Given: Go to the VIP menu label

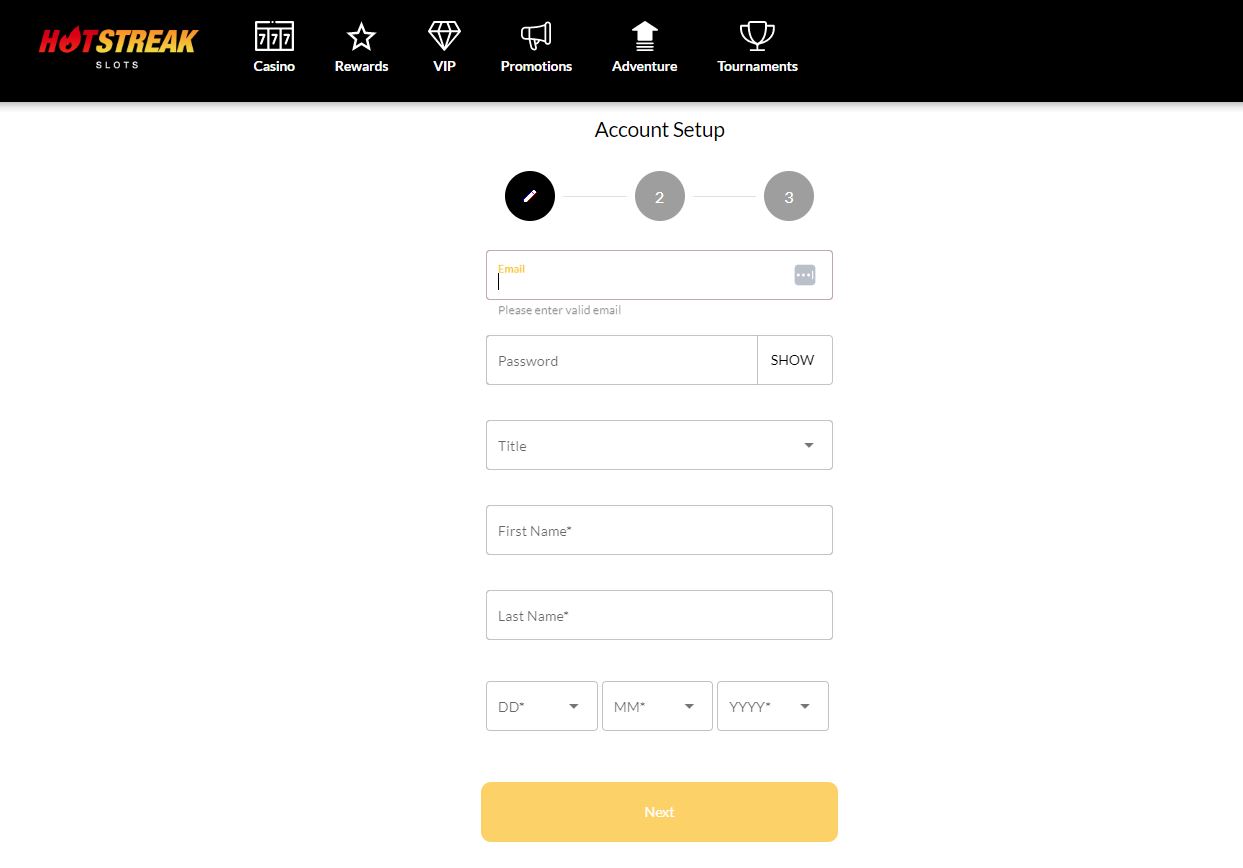Looking at the screenshot, I should [444, 66].
